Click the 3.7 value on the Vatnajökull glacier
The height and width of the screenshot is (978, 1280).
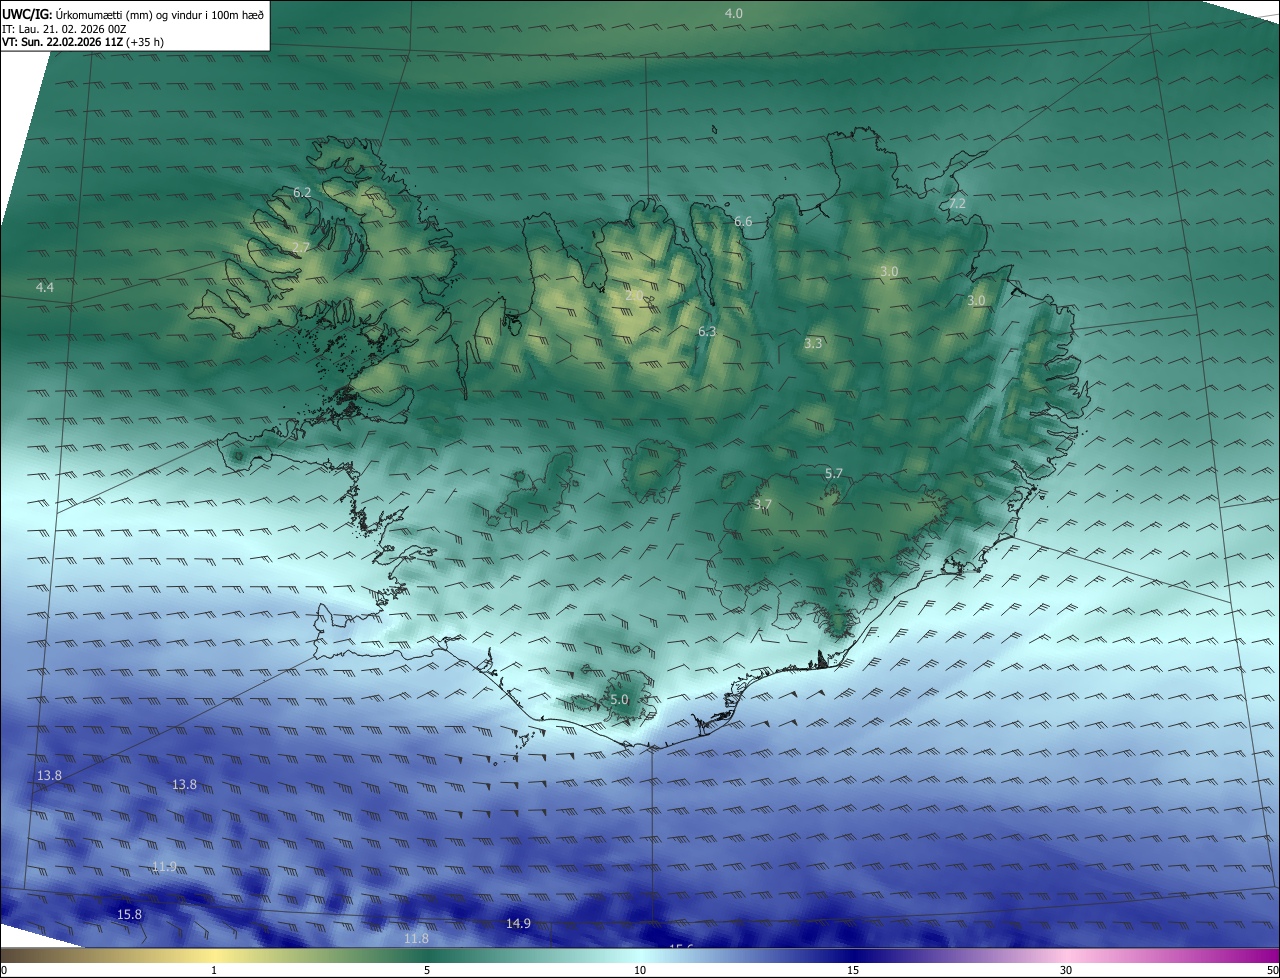coord(763,505)
